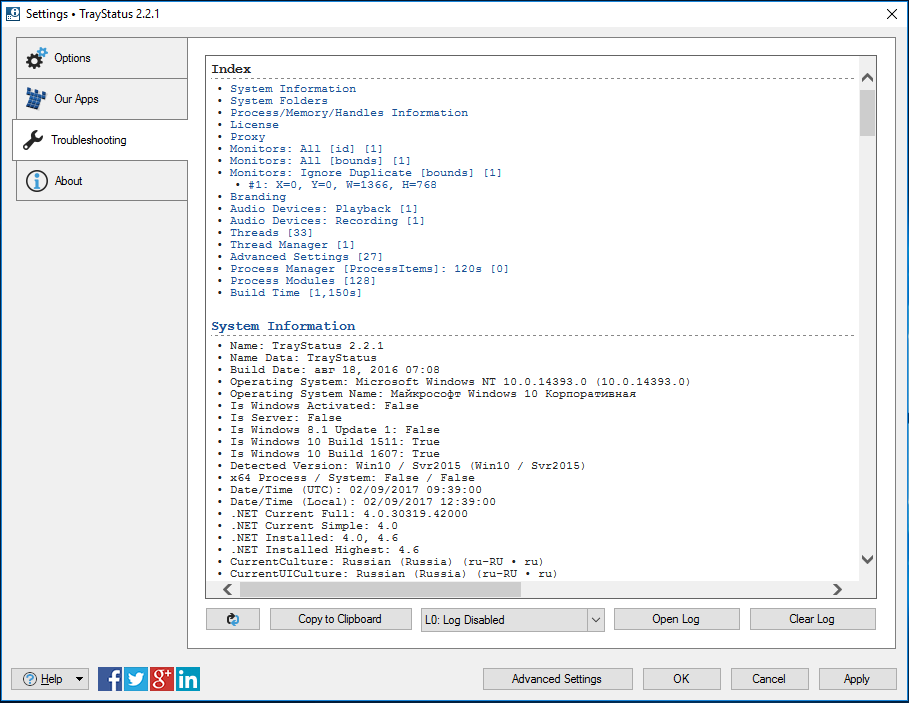Image resolution: width=909 pixels, height=703 pixels.
Task: Click the horizontal scrollbar thumb
Action: (380, 589)
